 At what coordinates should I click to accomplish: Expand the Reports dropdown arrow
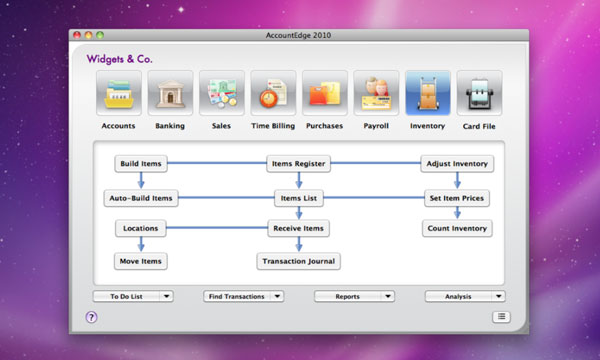(x=388, y=296)
